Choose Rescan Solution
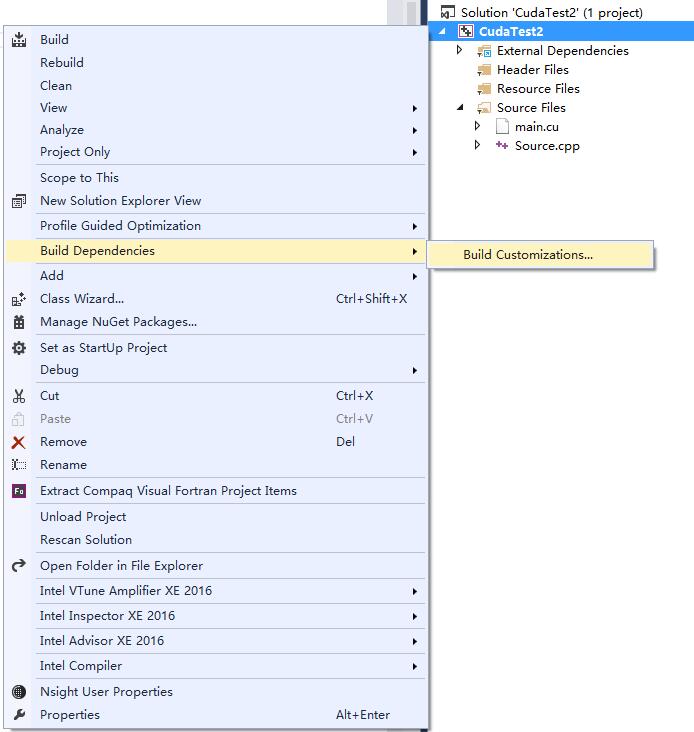The image size is (694, 732). coord(216,540)
